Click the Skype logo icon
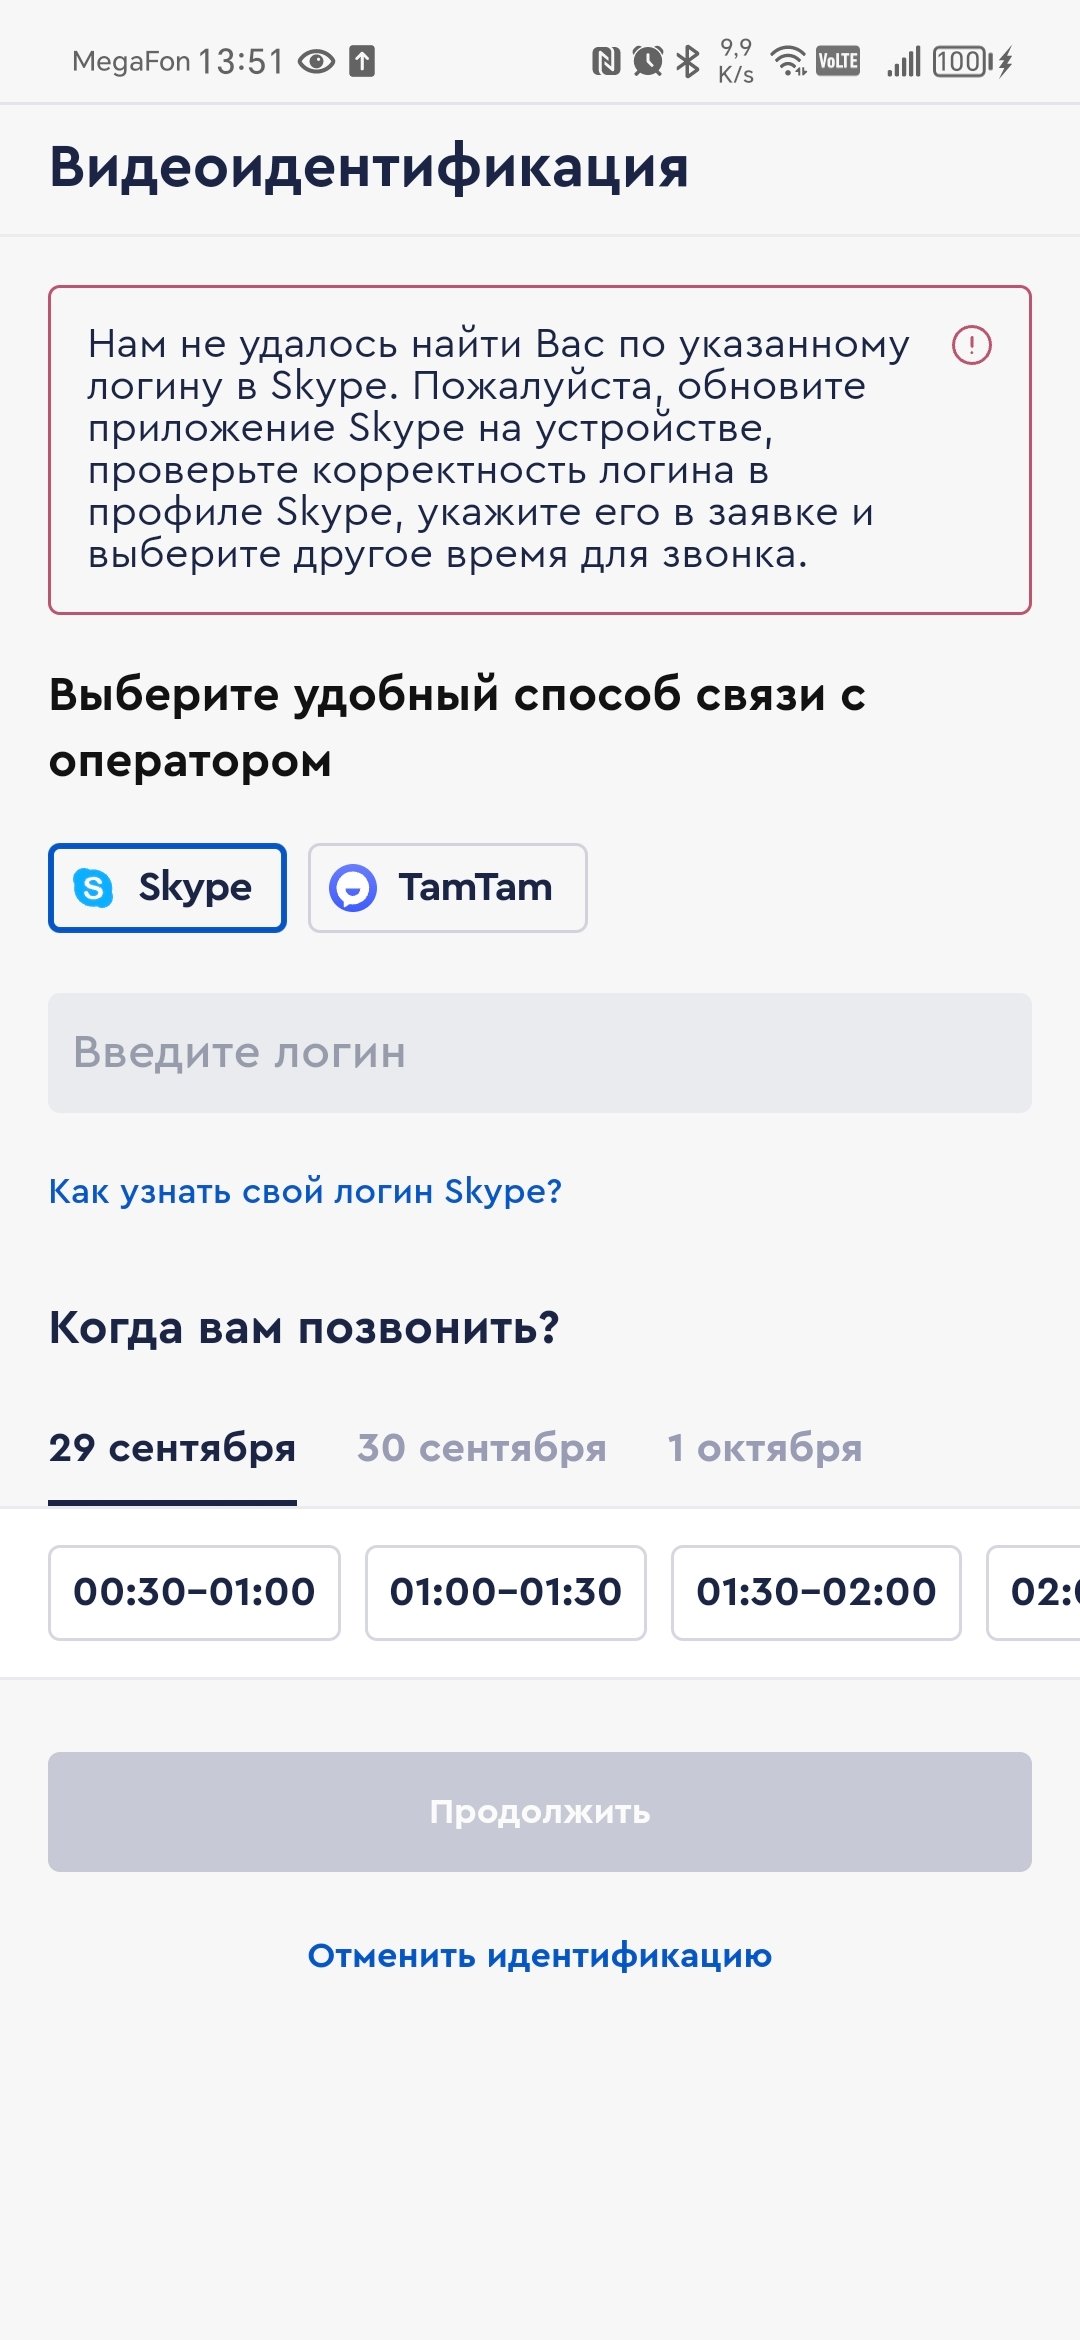This screenshot has width=1080, height=2340. tap(93, 888)
